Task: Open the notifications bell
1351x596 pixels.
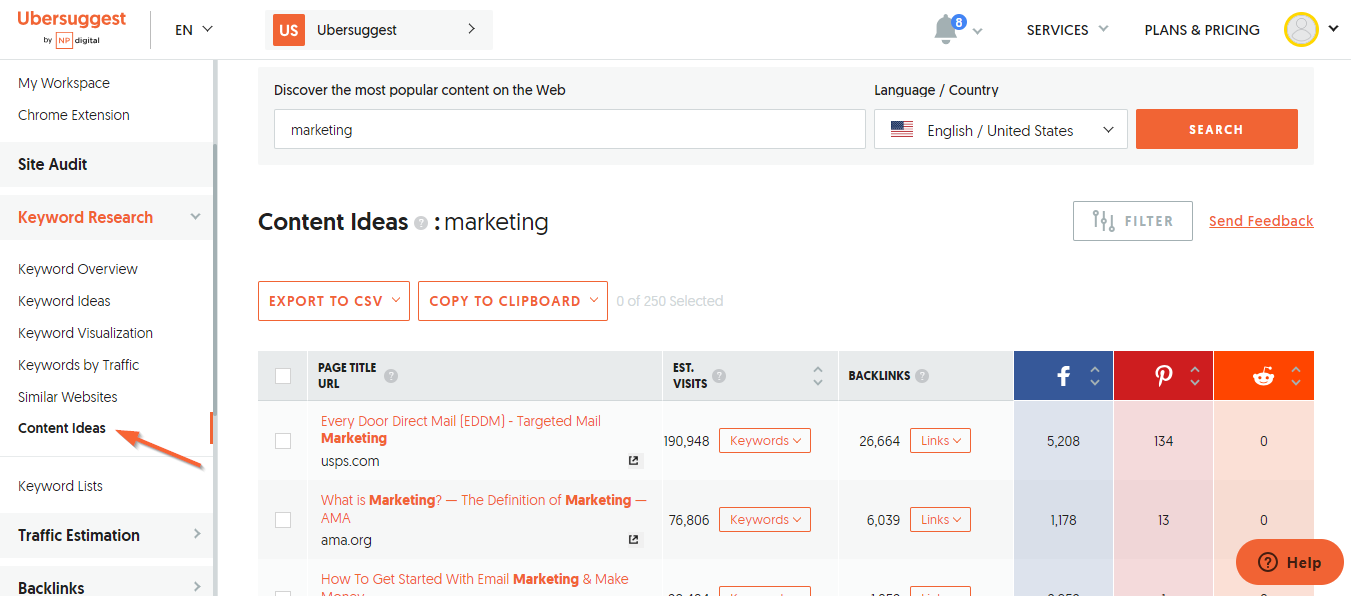Action: (x=946, y=30)
